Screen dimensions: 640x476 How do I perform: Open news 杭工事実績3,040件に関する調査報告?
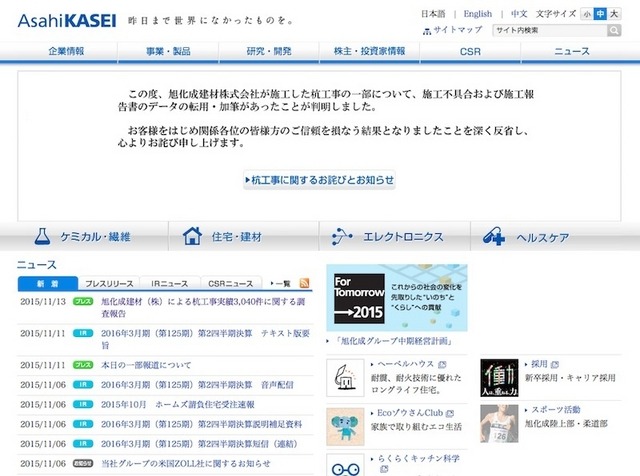pyautogui.click(x=203, y=307)
